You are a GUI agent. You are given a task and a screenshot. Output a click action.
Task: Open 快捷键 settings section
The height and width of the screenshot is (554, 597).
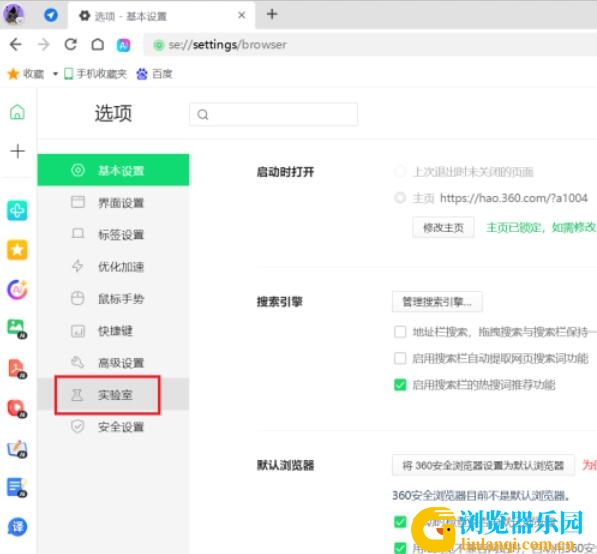[x=113, y=330]
